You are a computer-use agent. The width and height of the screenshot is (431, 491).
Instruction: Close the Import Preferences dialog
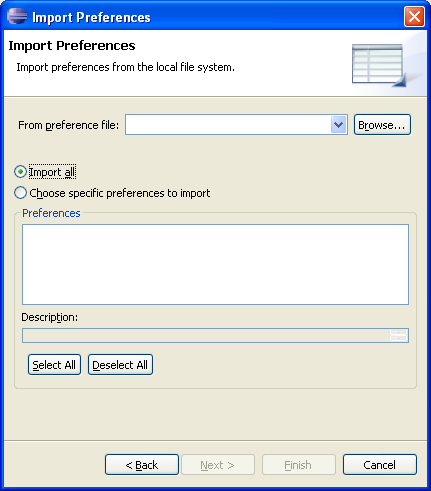(414, 16)
